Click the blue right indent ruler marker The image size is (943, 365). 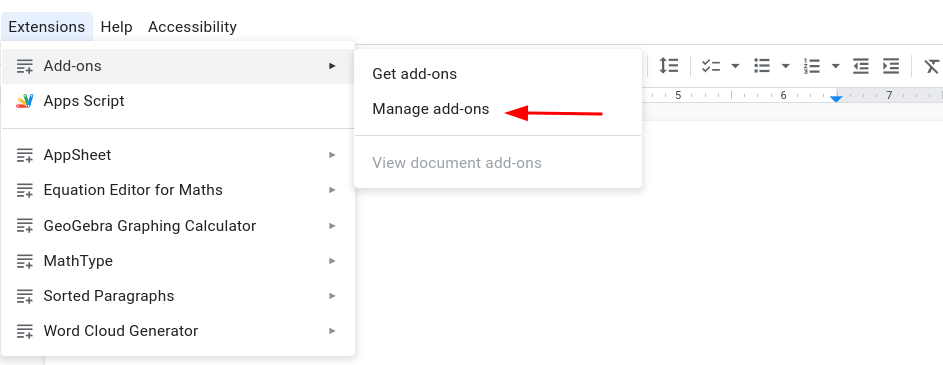tap(836, 98)
